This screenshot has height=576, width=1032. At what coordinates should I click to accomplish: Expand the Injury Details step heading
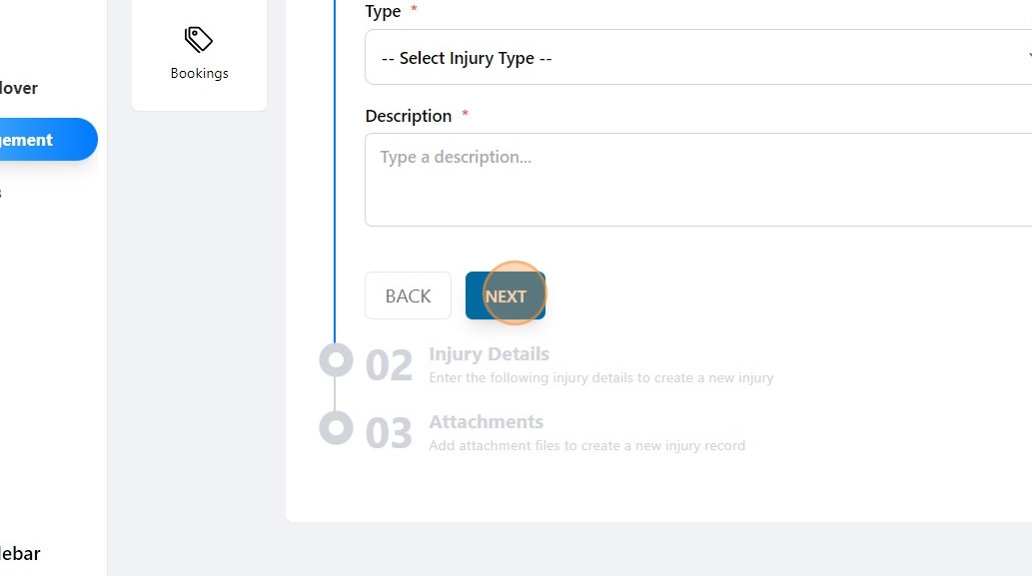point(489,354)
